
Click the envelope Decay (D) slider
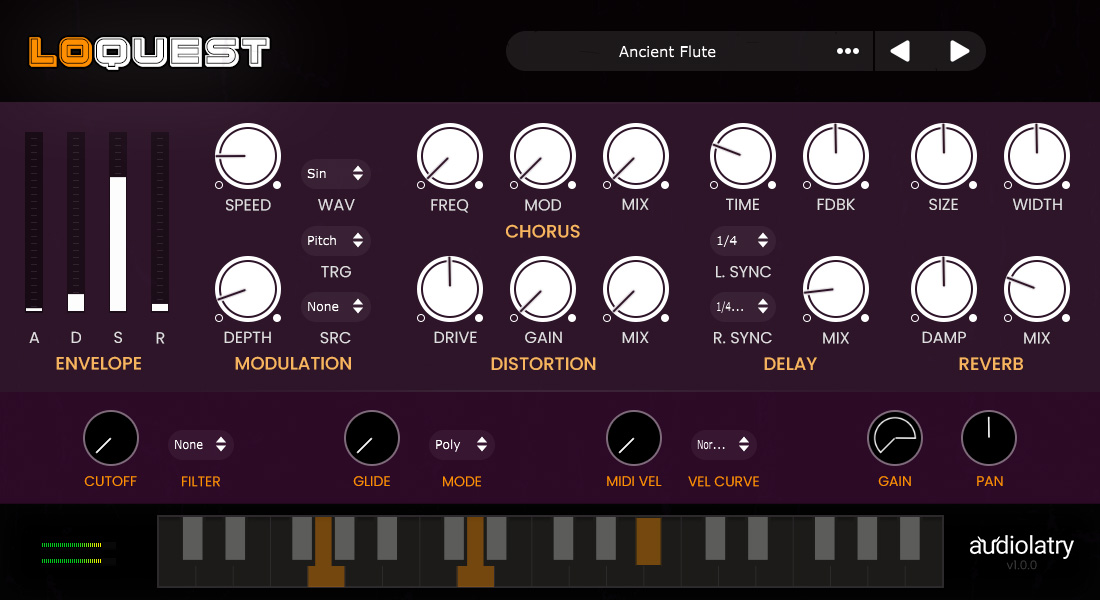pyautogui.click(x=76, y=222)
